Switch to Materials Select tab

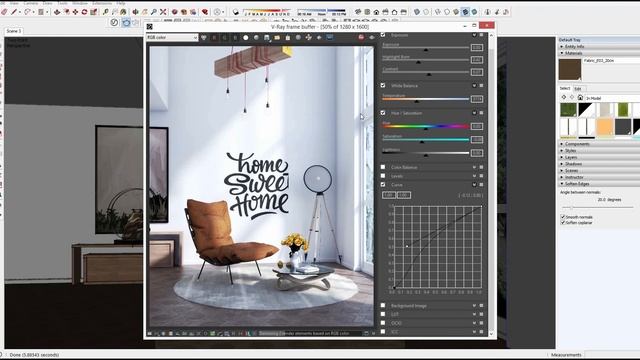(x=565, y=88)
